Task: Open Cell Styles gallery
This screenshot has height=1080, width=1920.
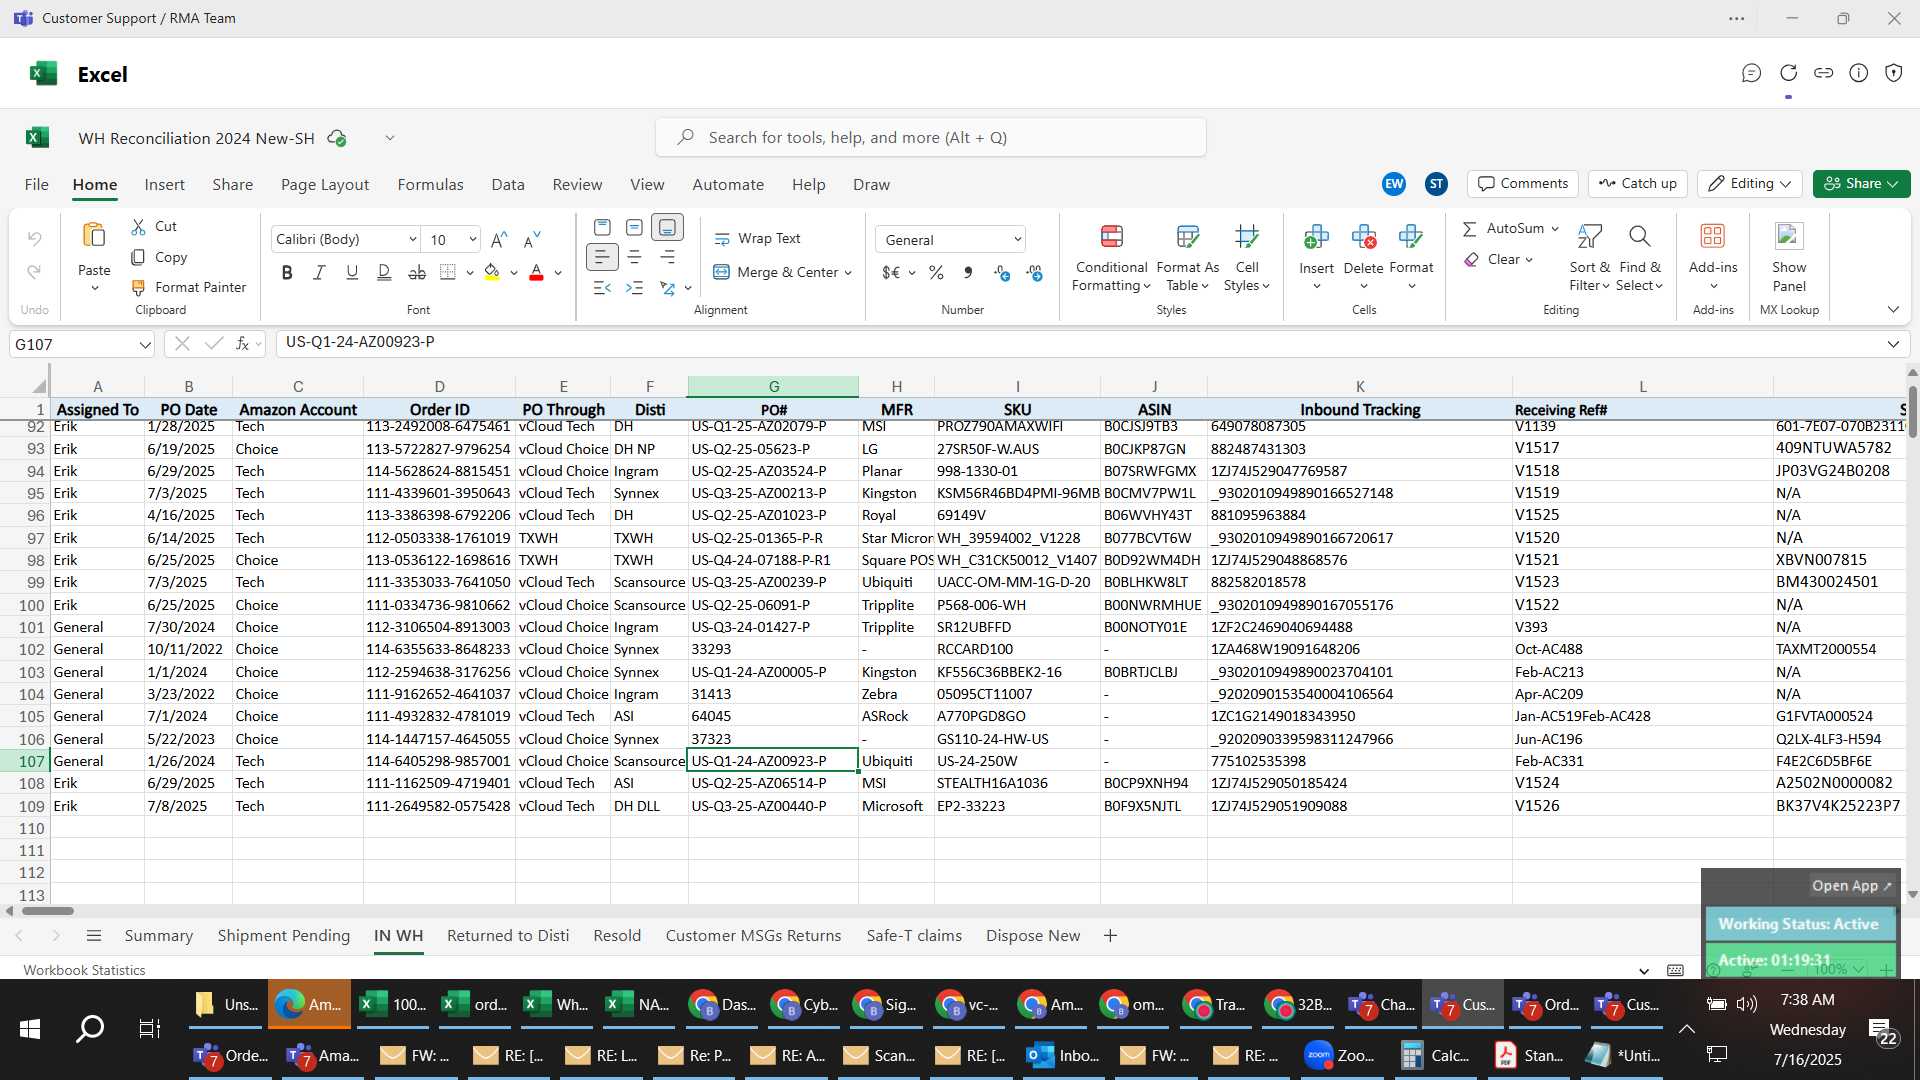Action: click(x=1246, y=258)
